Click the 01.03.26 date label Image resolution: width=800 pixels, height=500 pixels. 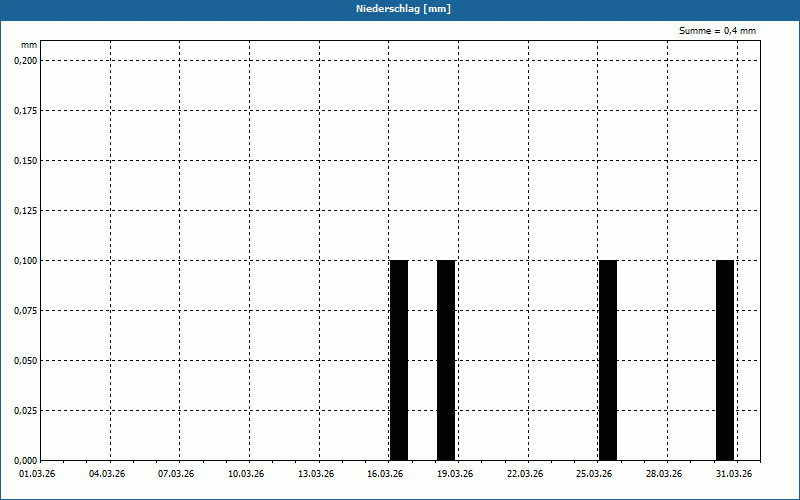tap(37, 473)
